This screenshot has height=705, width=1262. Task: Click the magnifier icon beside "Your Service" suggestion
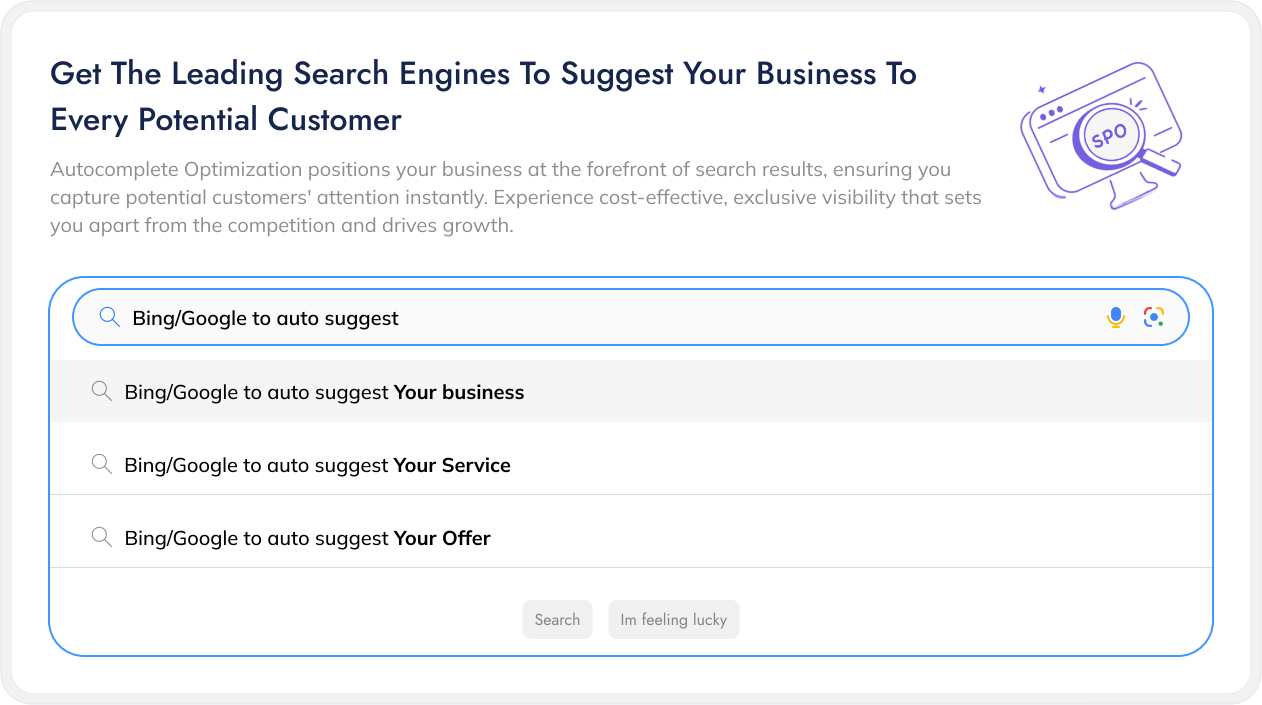101,464
